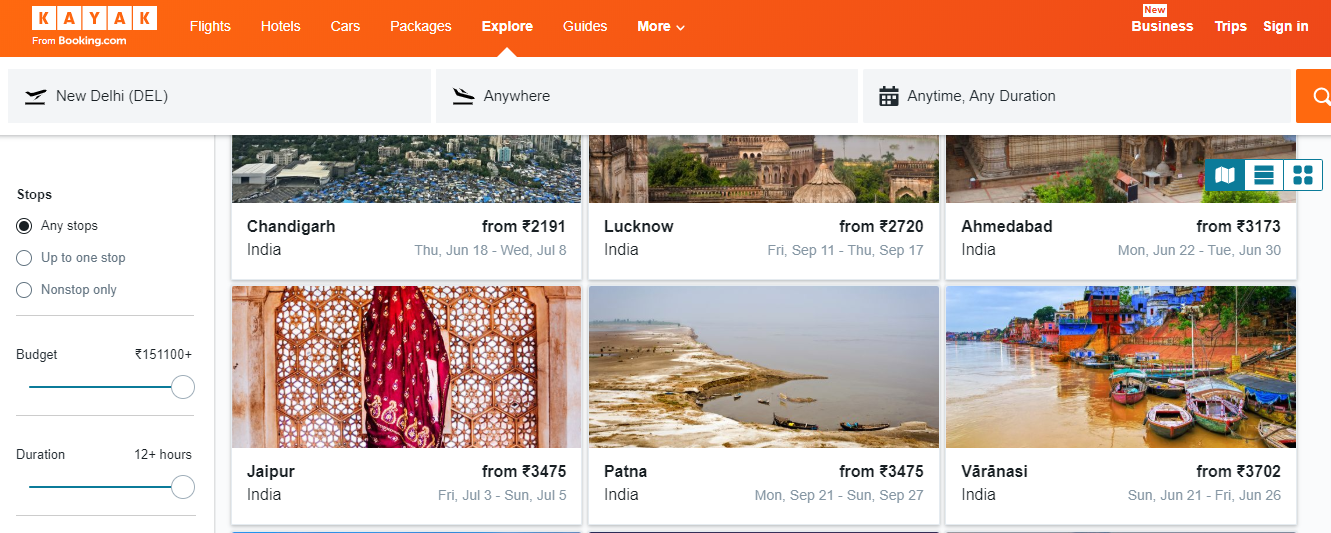
Task: Open the Ahmedabad destination card
Action: (1121, 207)
